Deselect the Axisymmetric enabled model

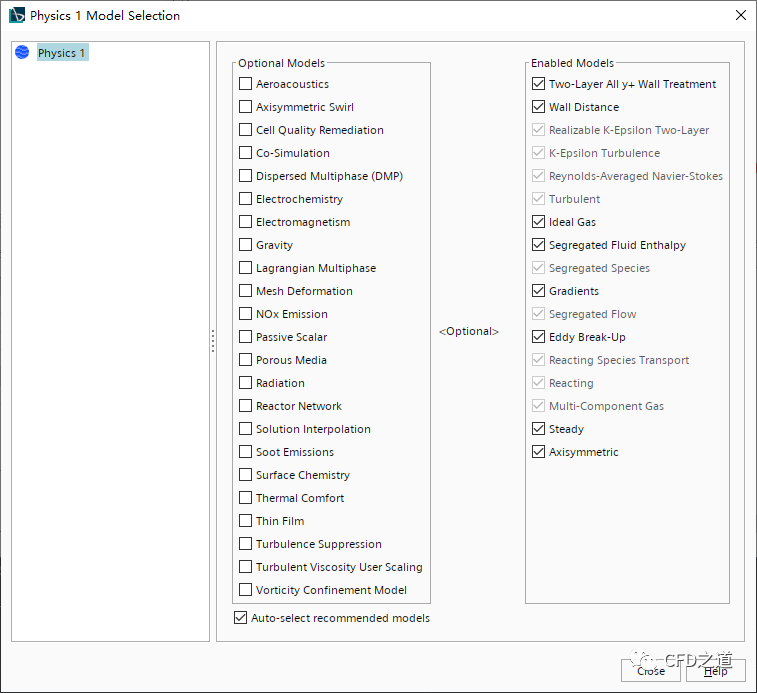coord(538,452)
